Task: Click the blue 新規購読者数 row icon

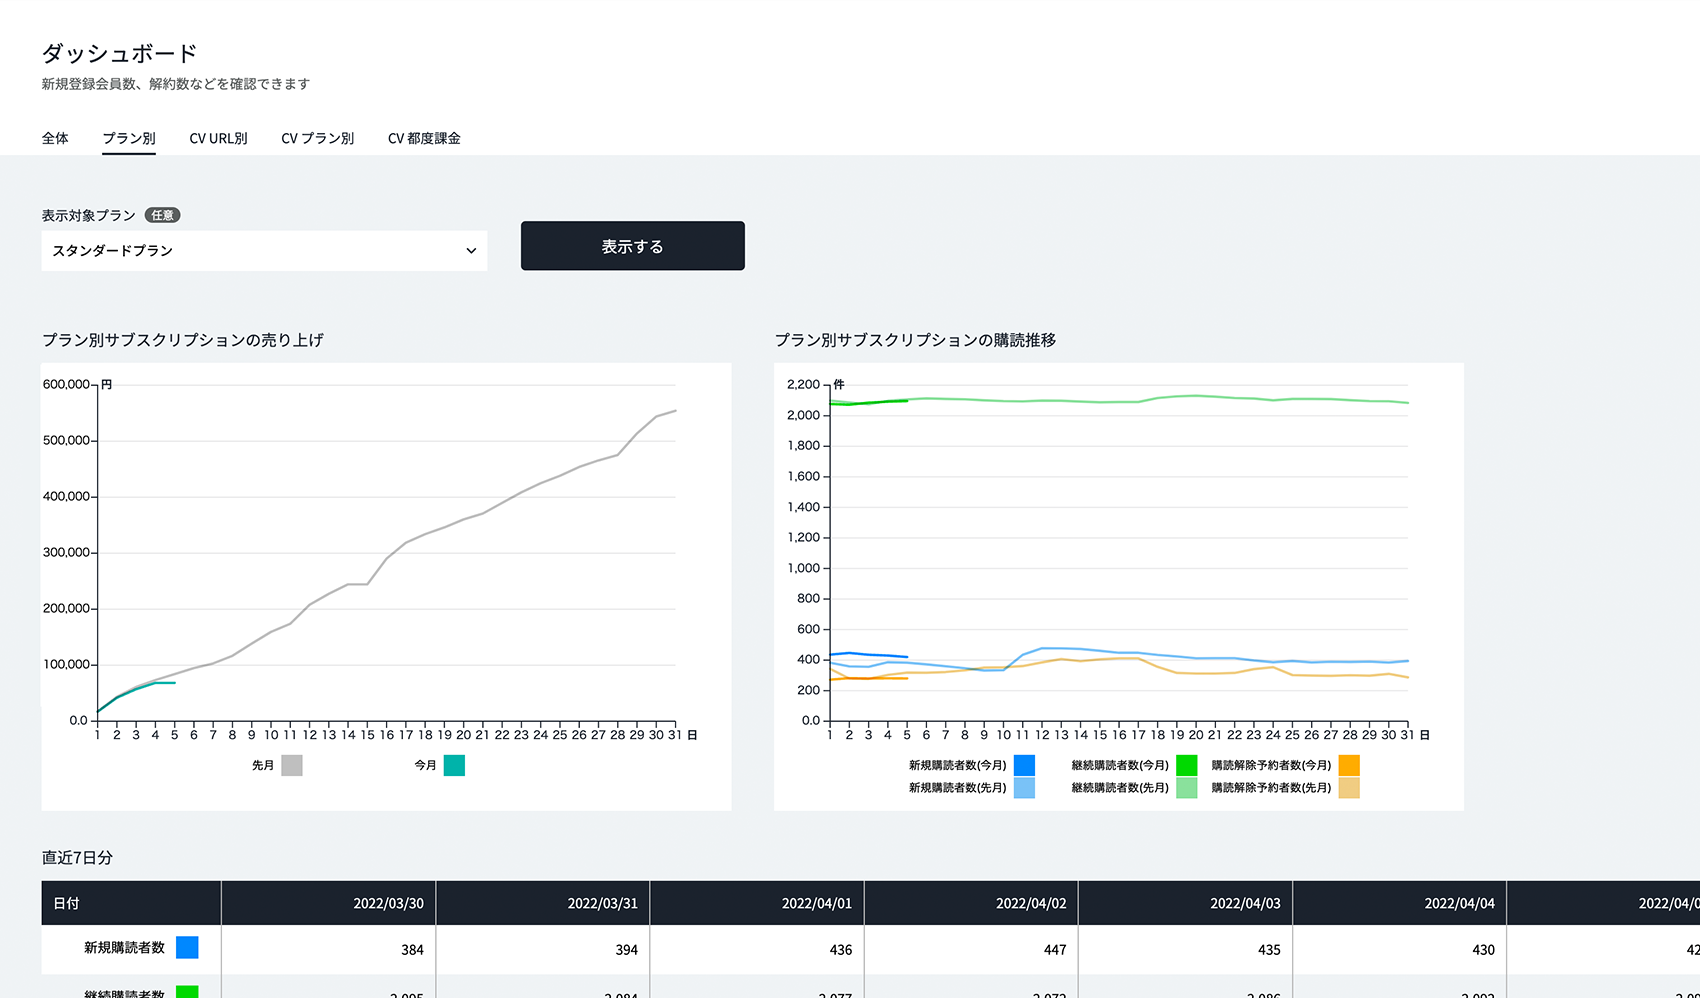Action: click(187, 948)
